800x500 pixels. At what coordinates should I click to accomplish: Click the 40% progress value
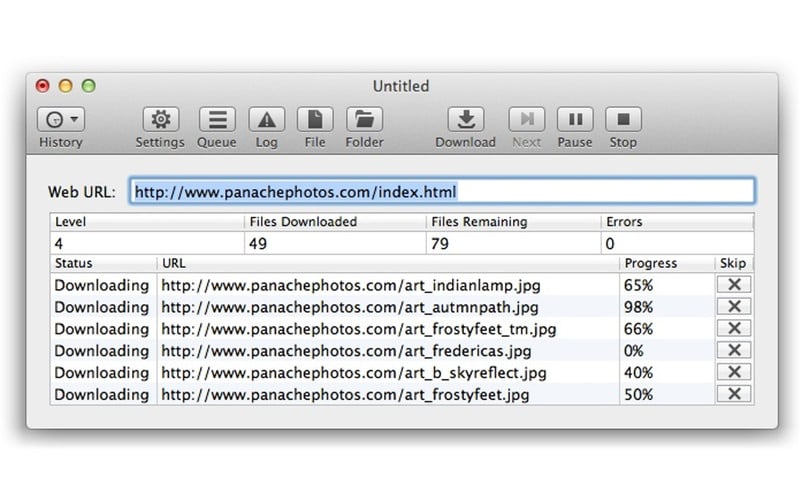638,373
